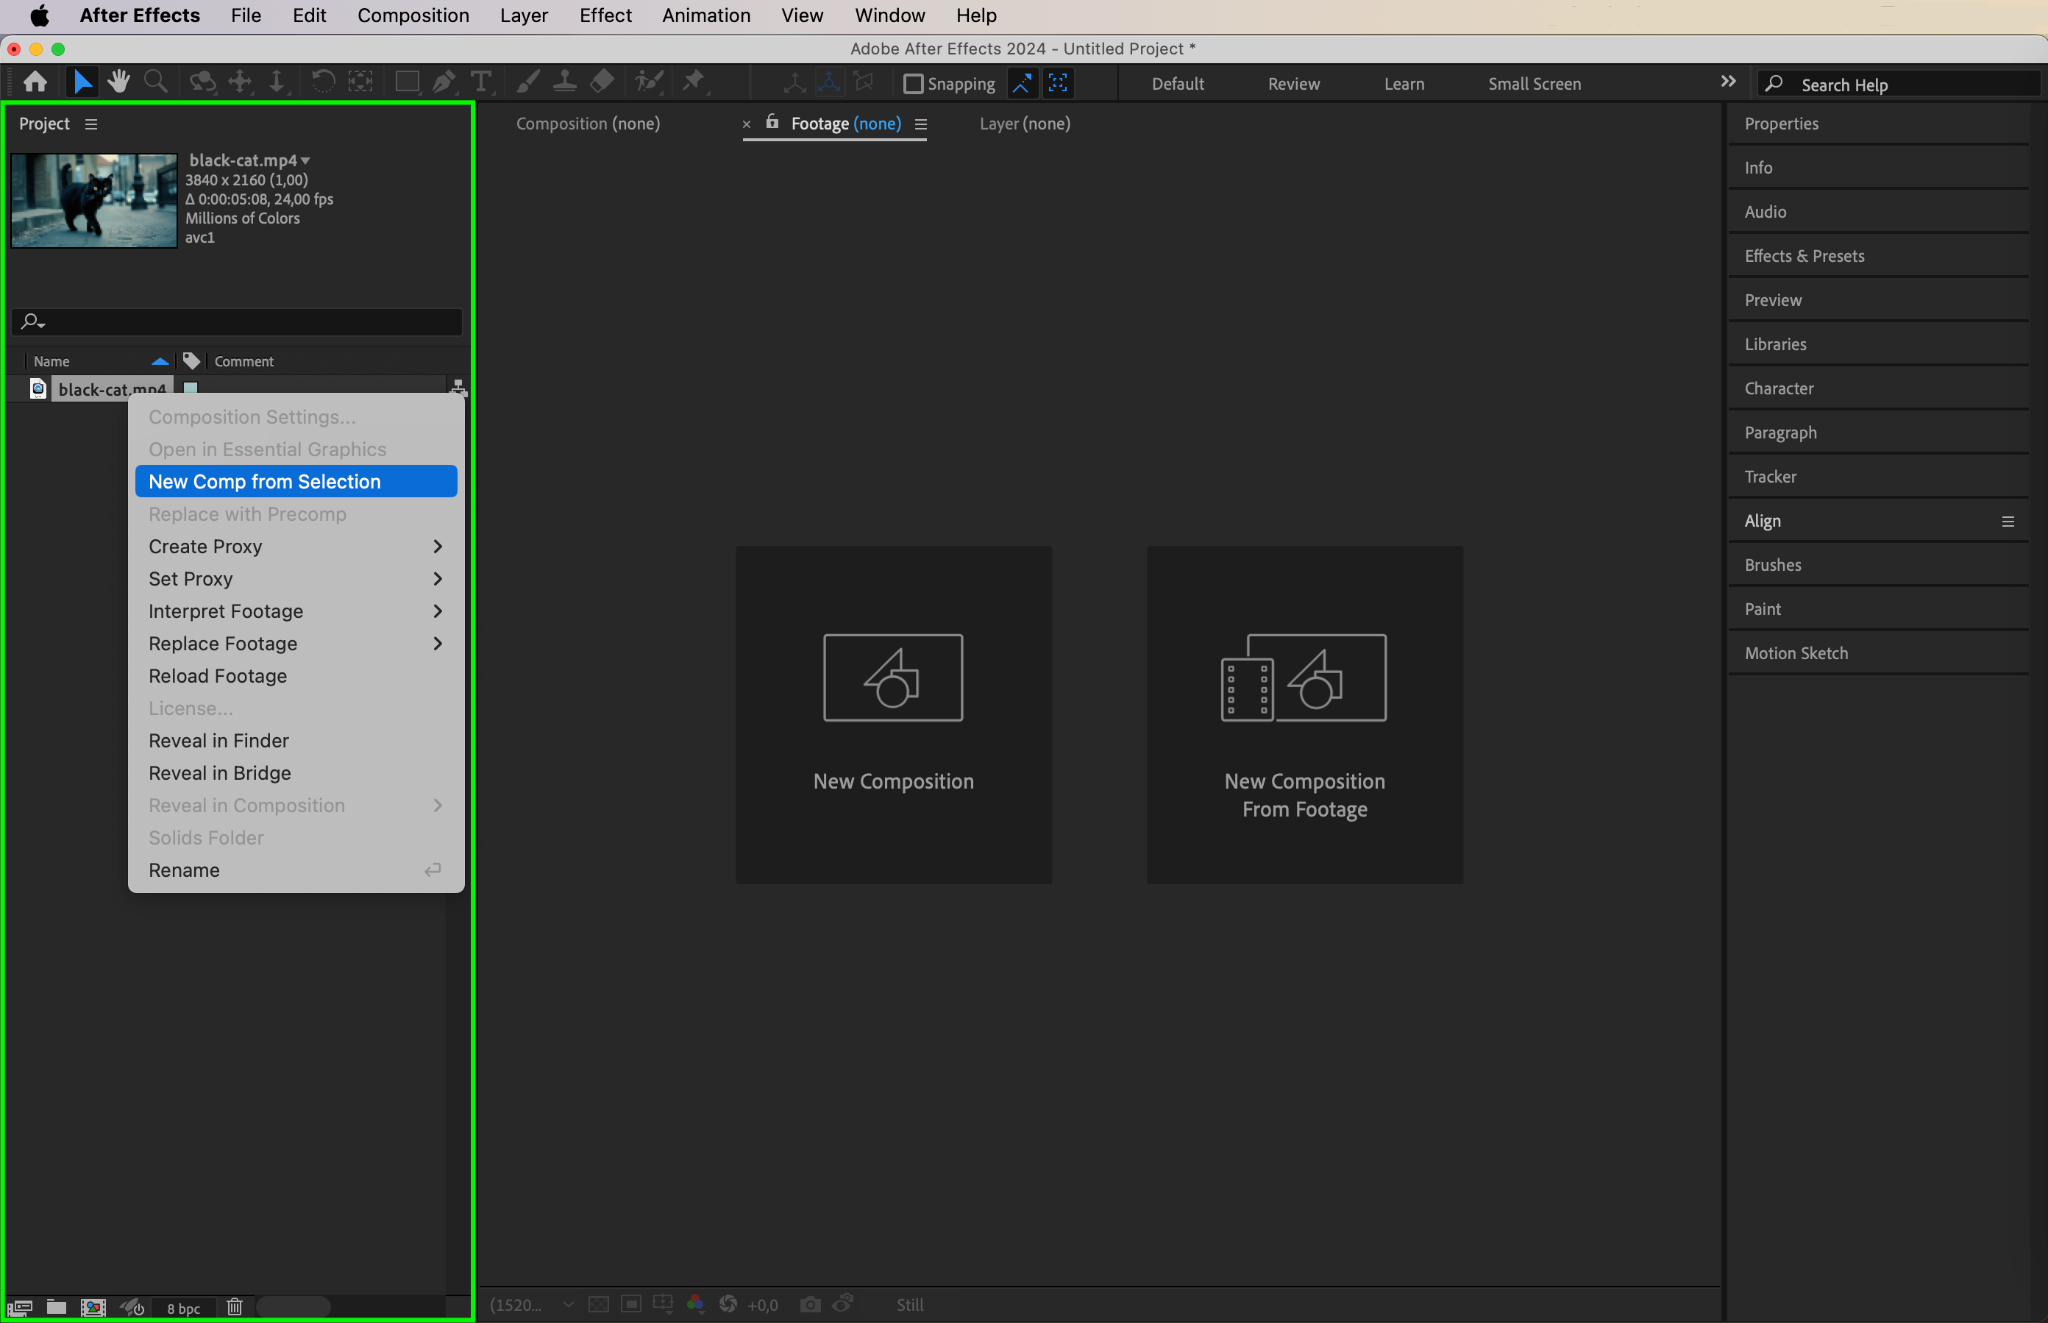Click trash icon to delete project item
The image size is (2048, 1323).
(x=235, y=1307)
